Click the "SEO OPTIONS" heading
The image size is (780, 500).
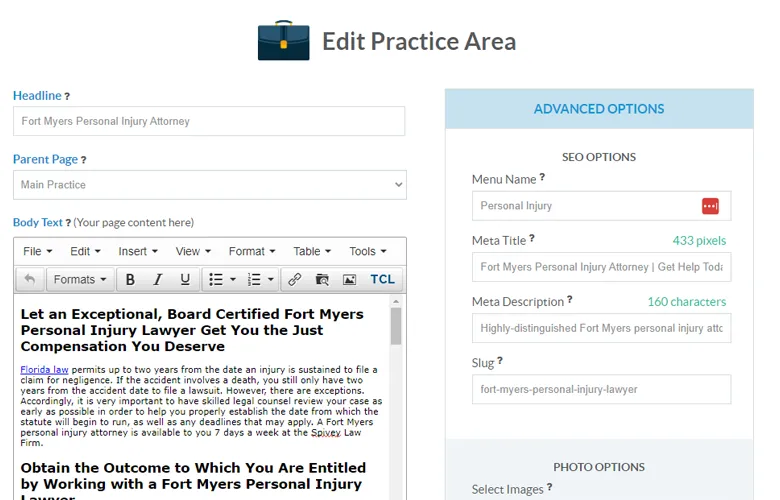[599, 157]
